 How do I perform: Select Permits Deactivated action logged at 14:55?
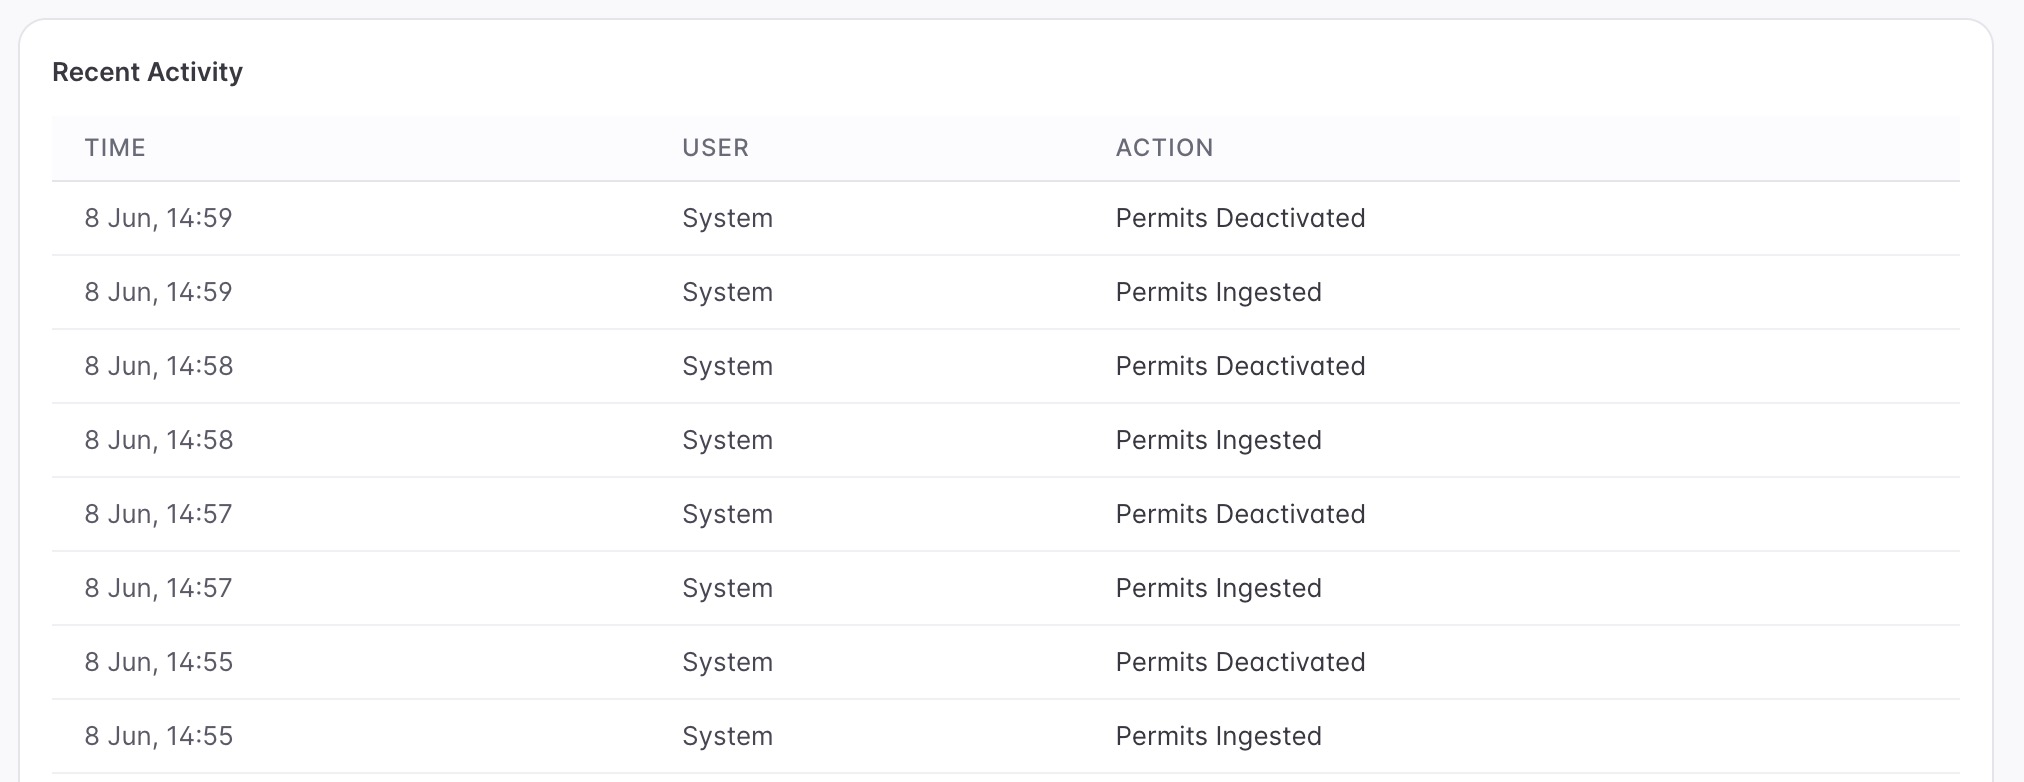1240,662
